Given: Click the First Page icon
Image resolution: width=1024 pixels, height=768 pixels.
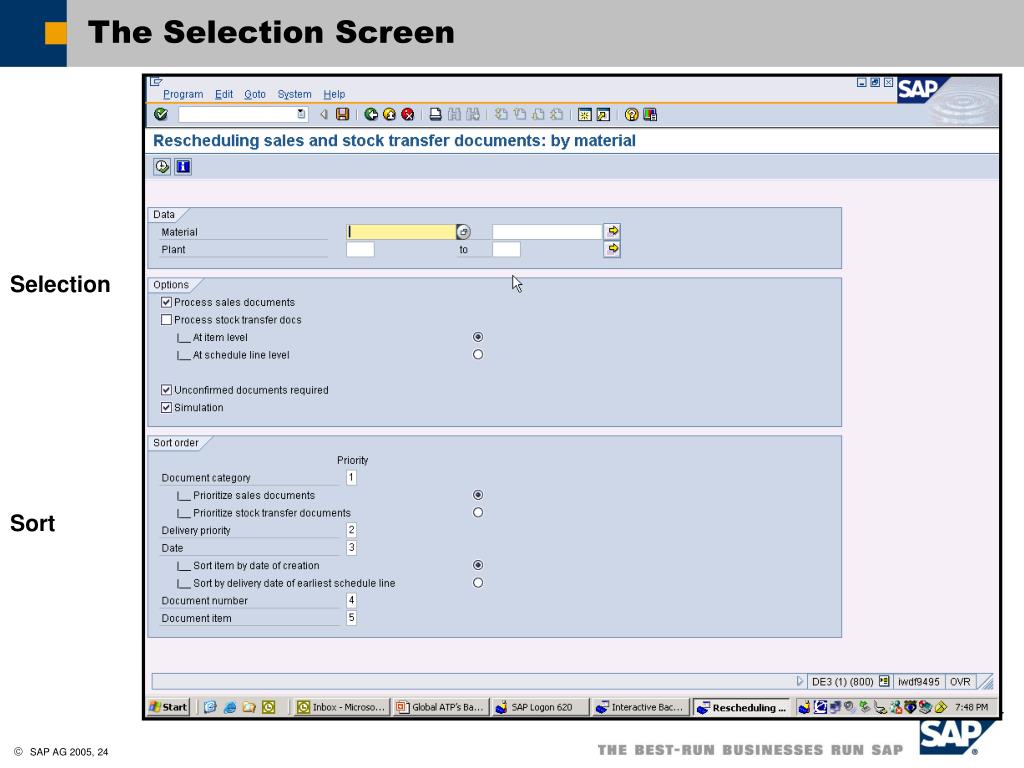Looking at the screenshot, I should click(x=501, y=114).
